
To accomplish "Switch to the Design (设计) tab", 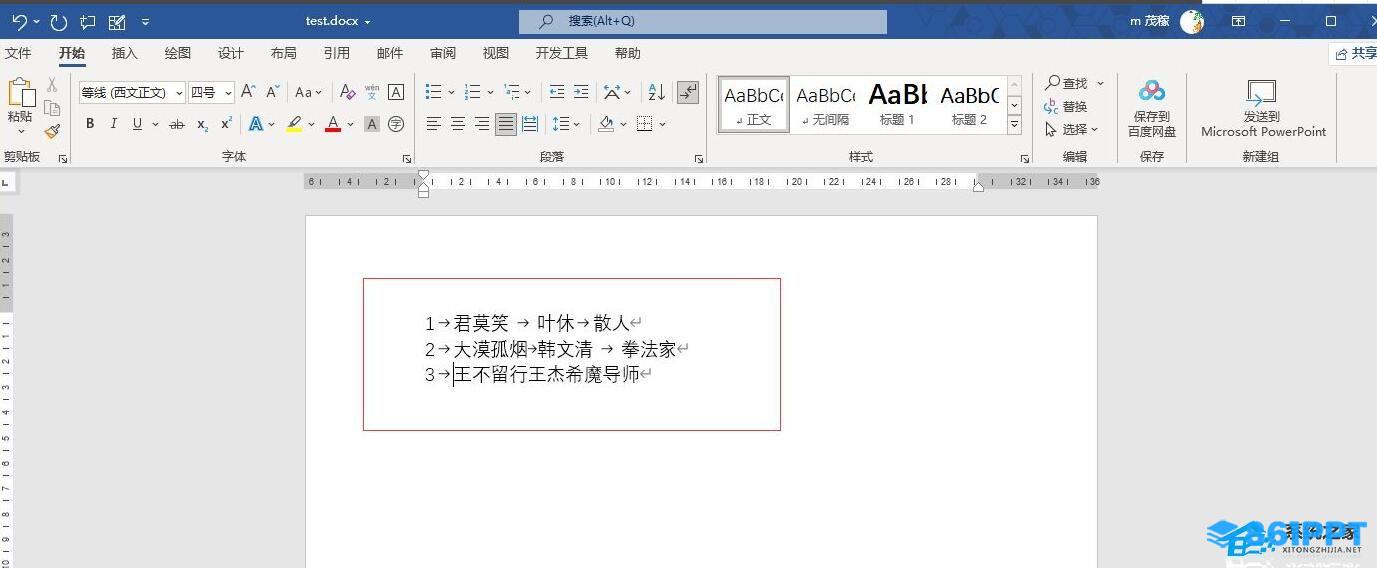I will [231, 53].
